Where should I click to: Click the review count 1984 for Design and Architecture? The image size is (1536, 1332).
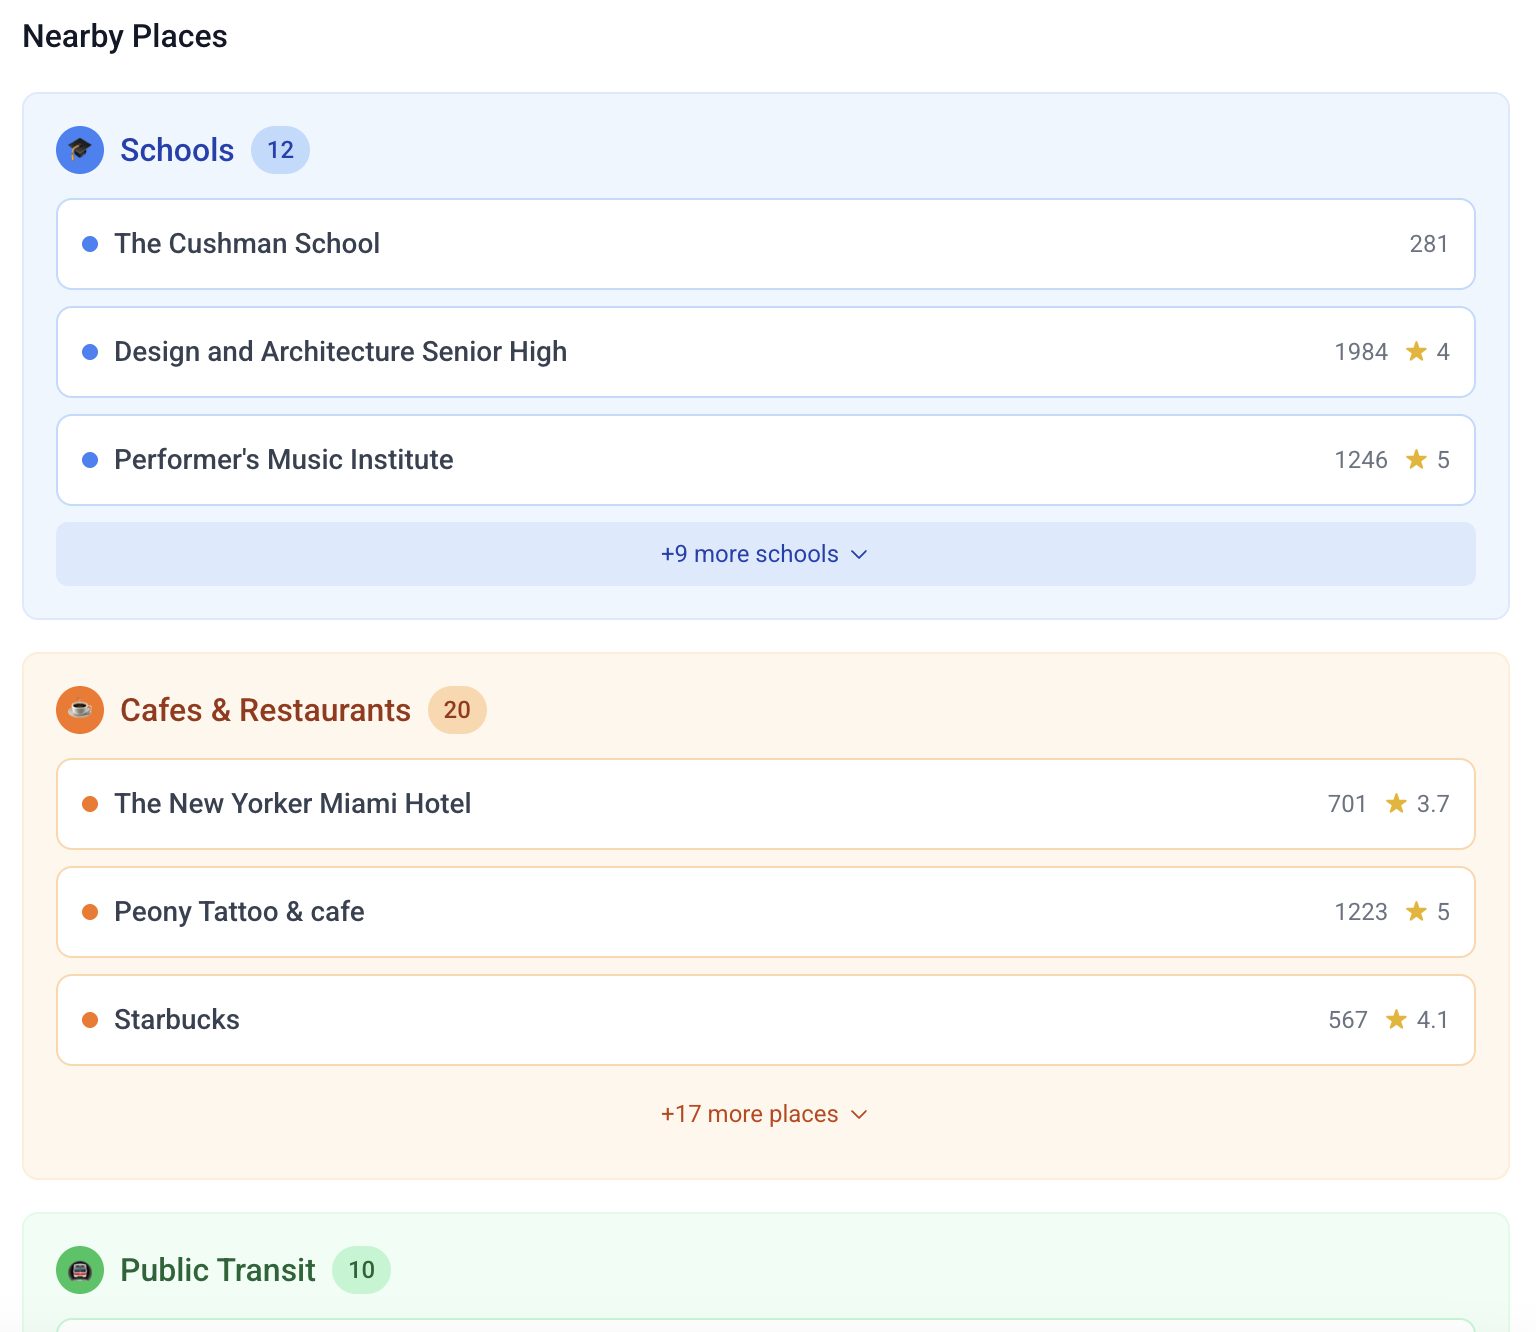(1361, 351)
